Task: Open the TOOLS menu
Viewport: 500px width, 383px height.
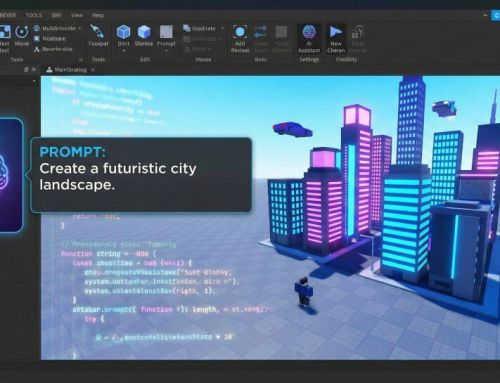Action: [x=34, y=15]
